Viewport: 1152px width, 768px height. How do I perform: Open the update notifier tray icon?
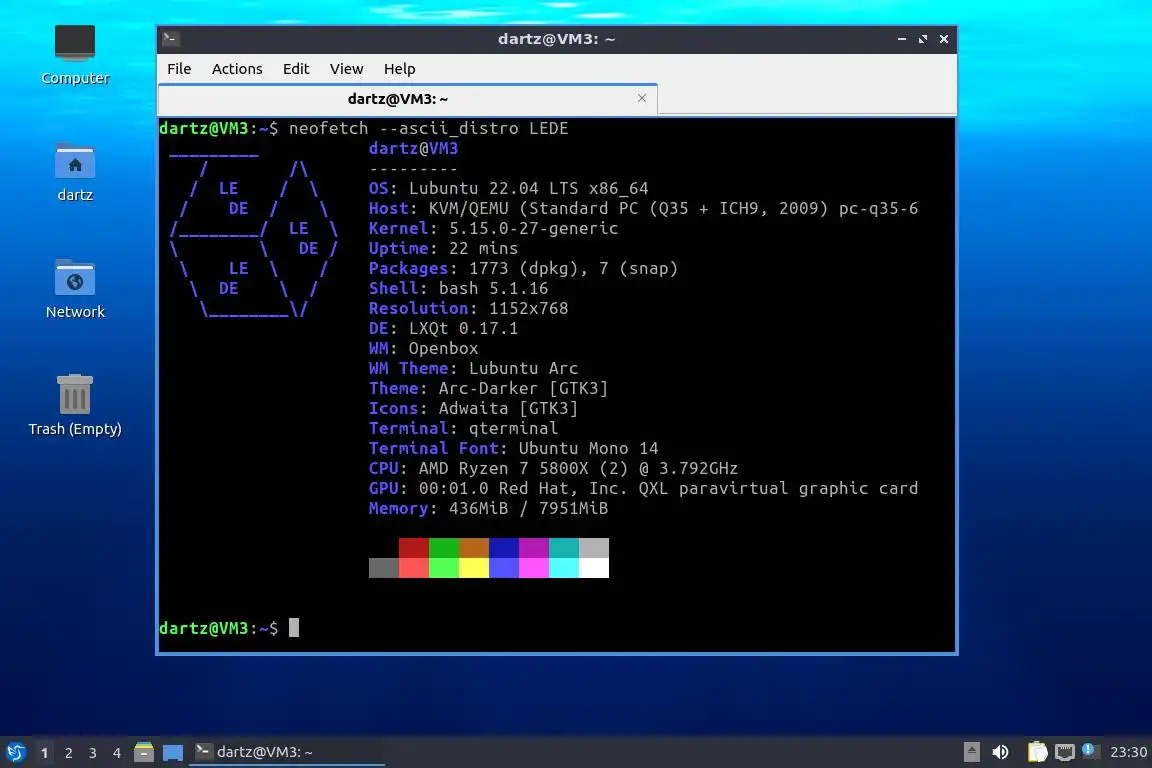pyautogui.click(x=1090, y=751)
